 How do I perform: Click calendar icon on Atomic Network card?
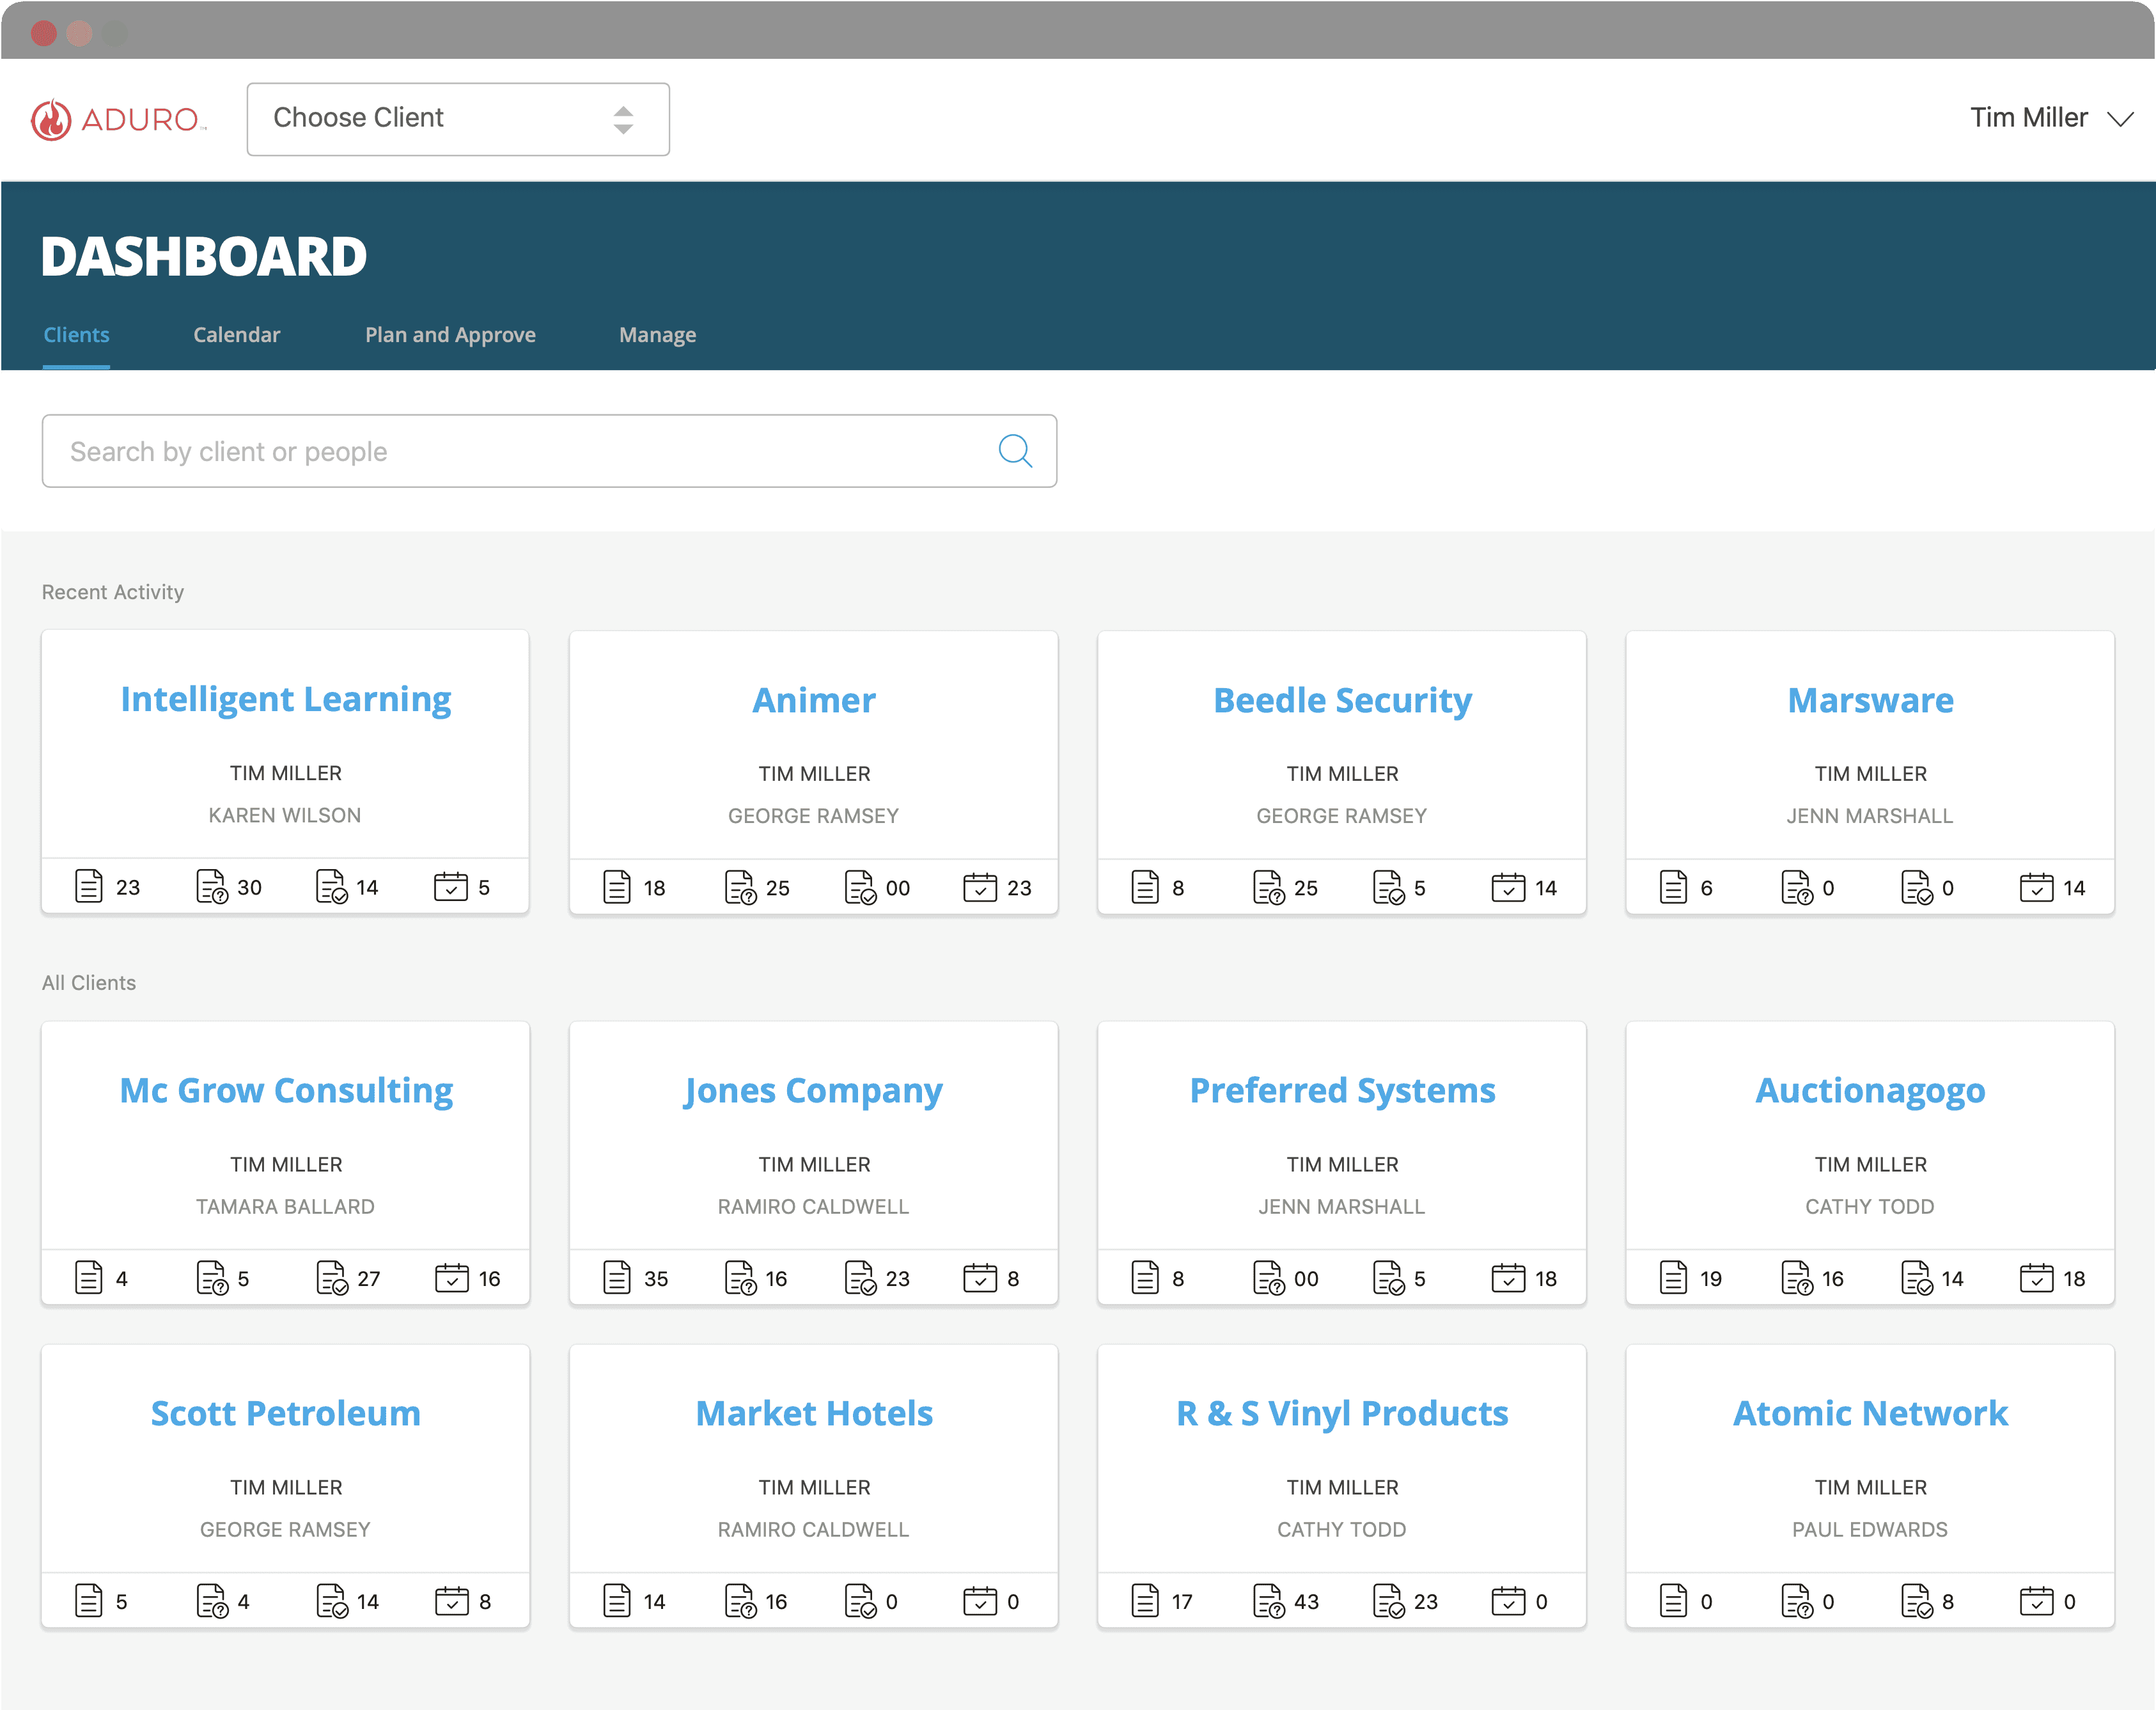click(2036, 1601)
